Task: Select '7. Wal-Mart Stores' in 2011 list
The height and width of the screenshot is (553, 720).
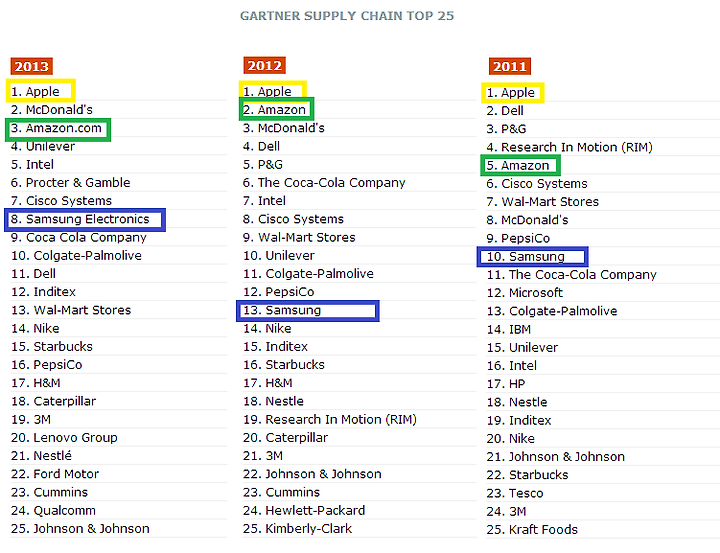Action: (543, 202)
